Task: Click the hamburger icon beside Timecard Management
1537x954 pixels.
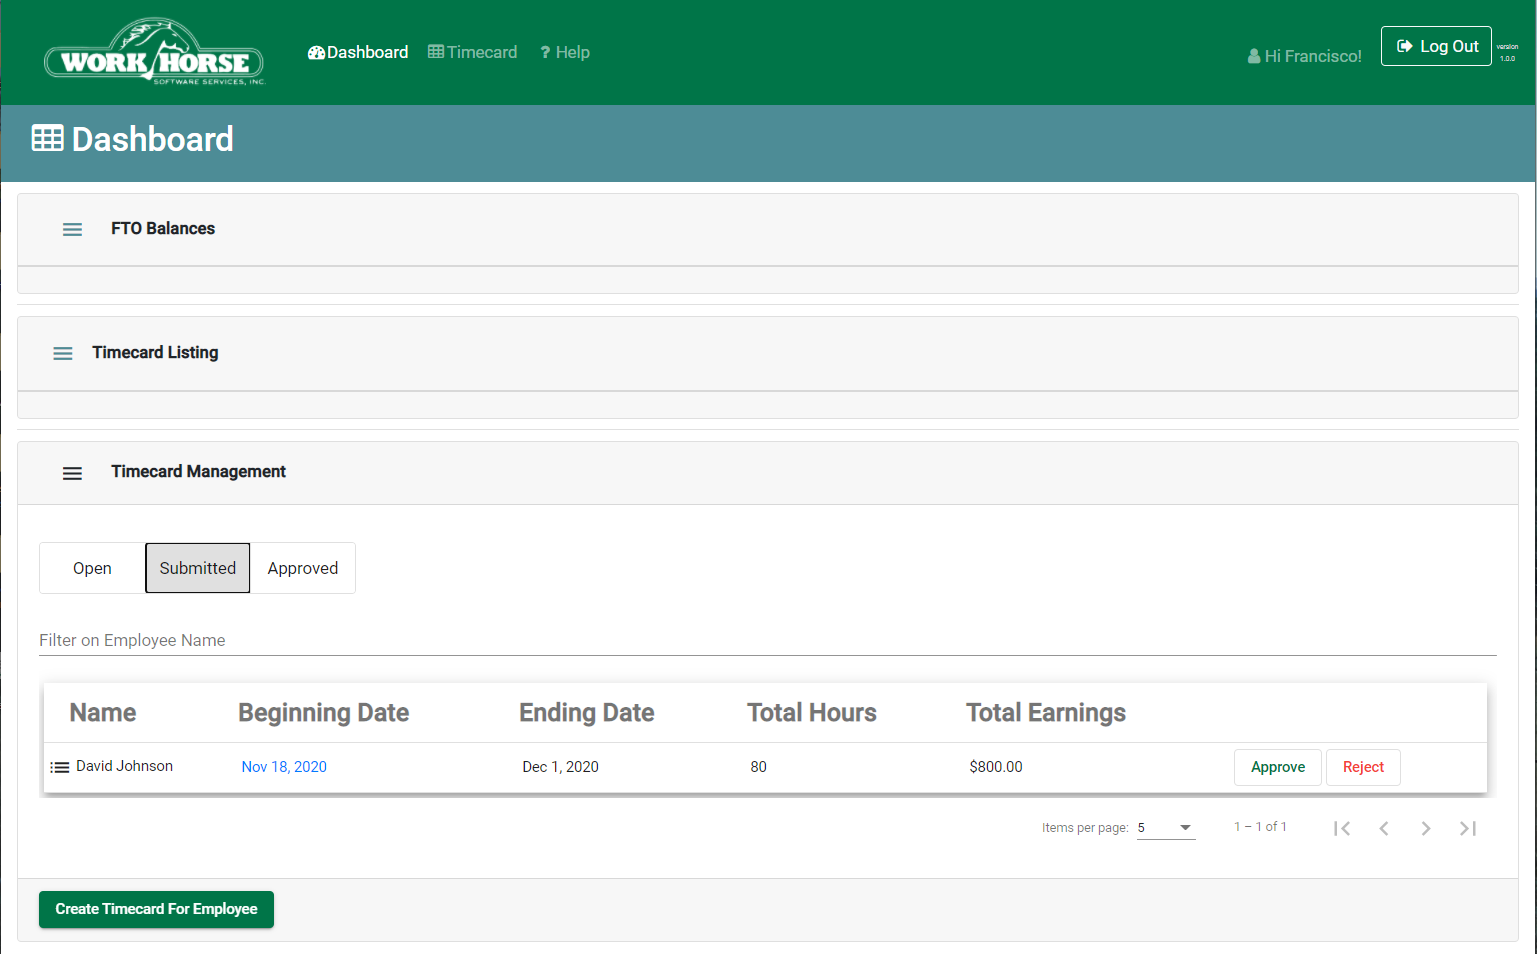Action: tap(72, 473)
